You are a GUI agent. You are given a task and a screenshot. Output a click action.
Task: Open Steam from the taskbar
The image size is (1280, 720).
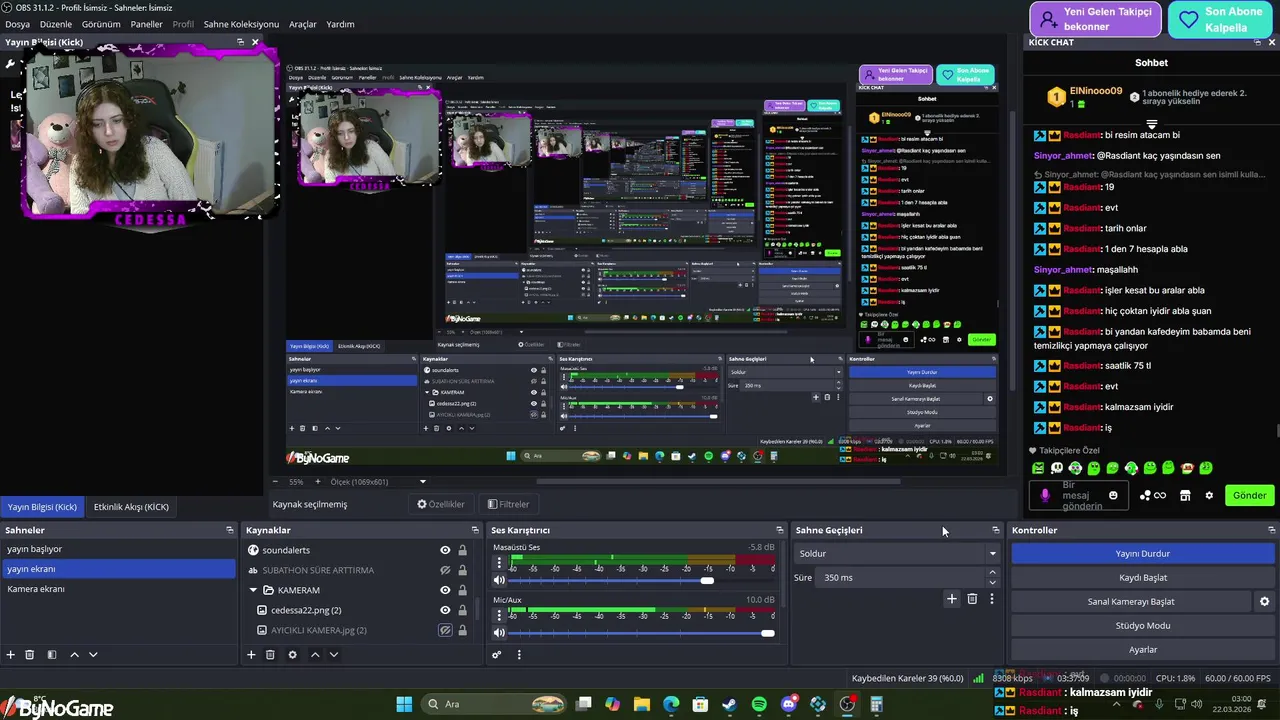pyautogui.click(x=730, y=705)
